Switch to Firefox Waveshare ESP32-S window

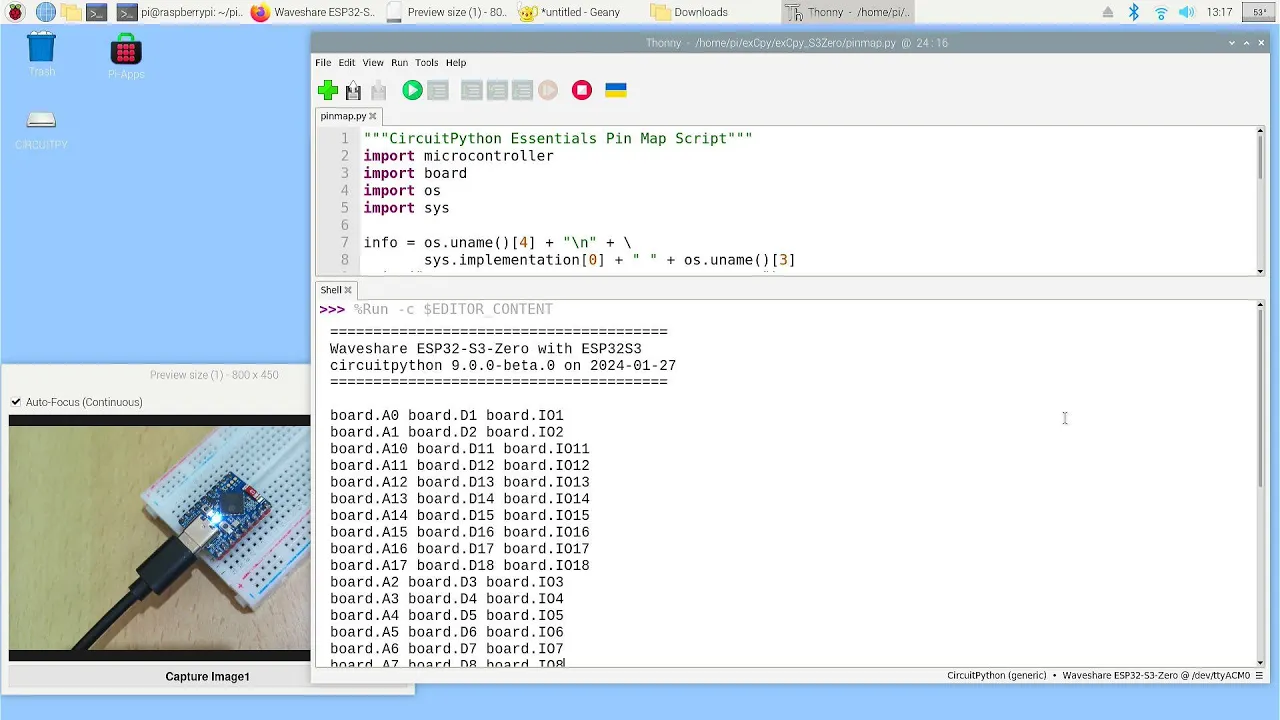pyautogui.click(x=313, y=12)
